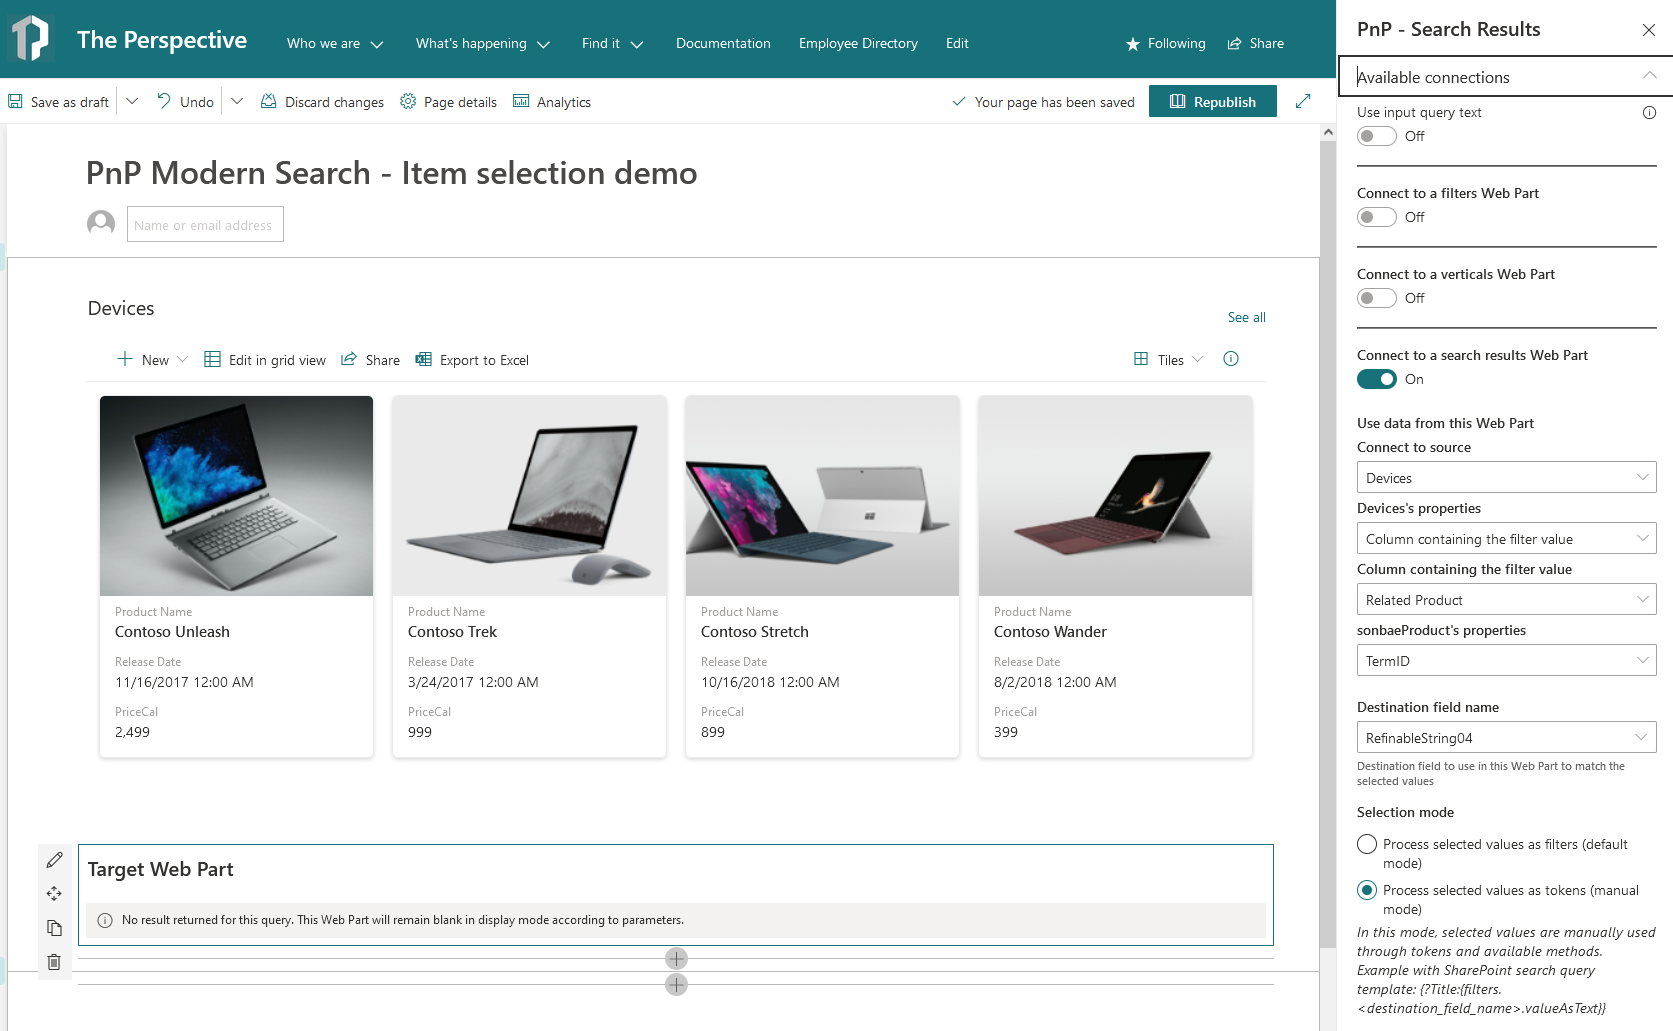Viewport: 1673px width, 1031px height.
Task: Click the expand content diagonal arrow icon
Action: (1303, 101)
